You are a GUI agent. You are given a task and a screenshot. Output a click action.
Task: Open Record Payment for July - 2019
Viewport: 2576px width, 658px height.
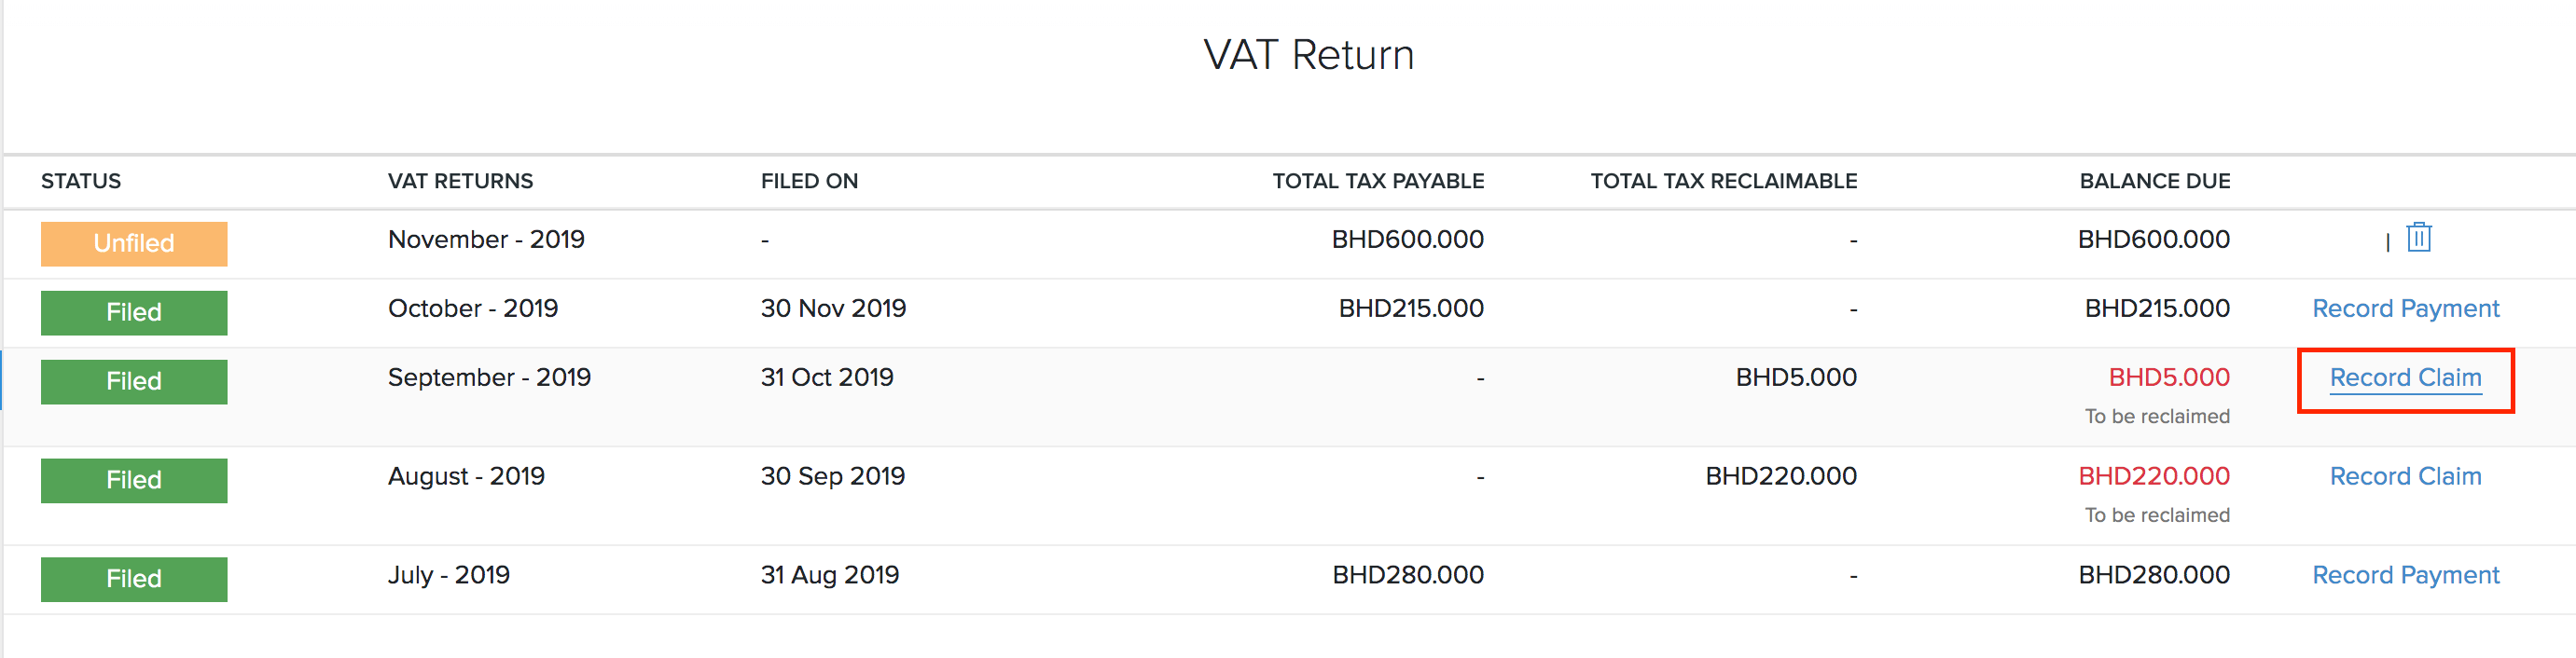2404,575
